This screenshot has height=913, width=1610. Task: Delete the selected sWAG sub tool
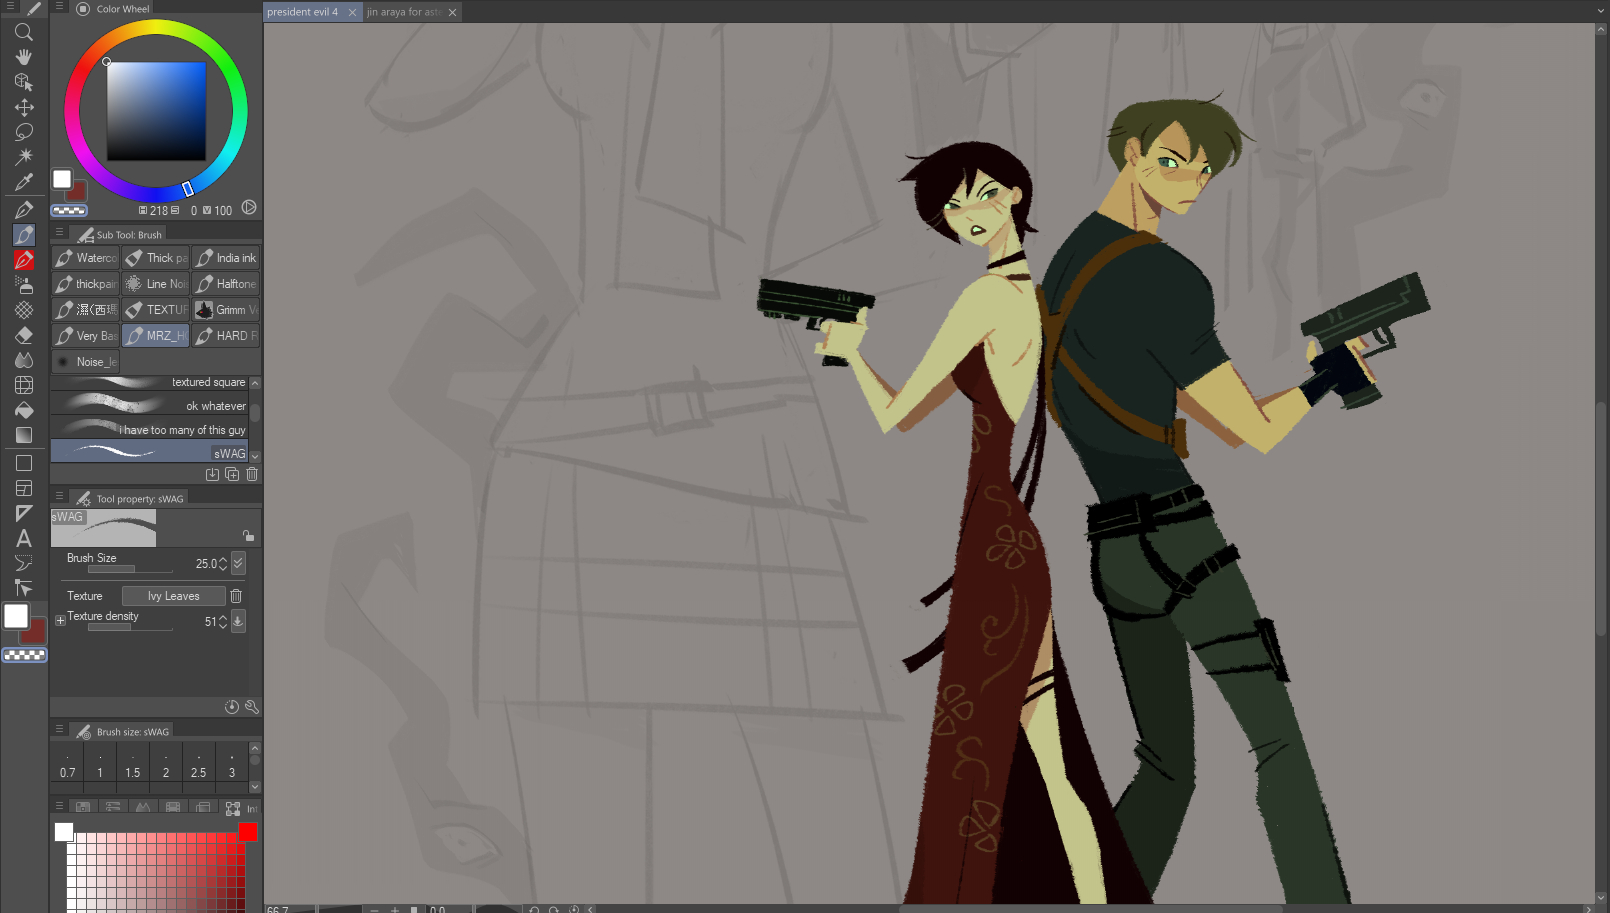(252, 474)
